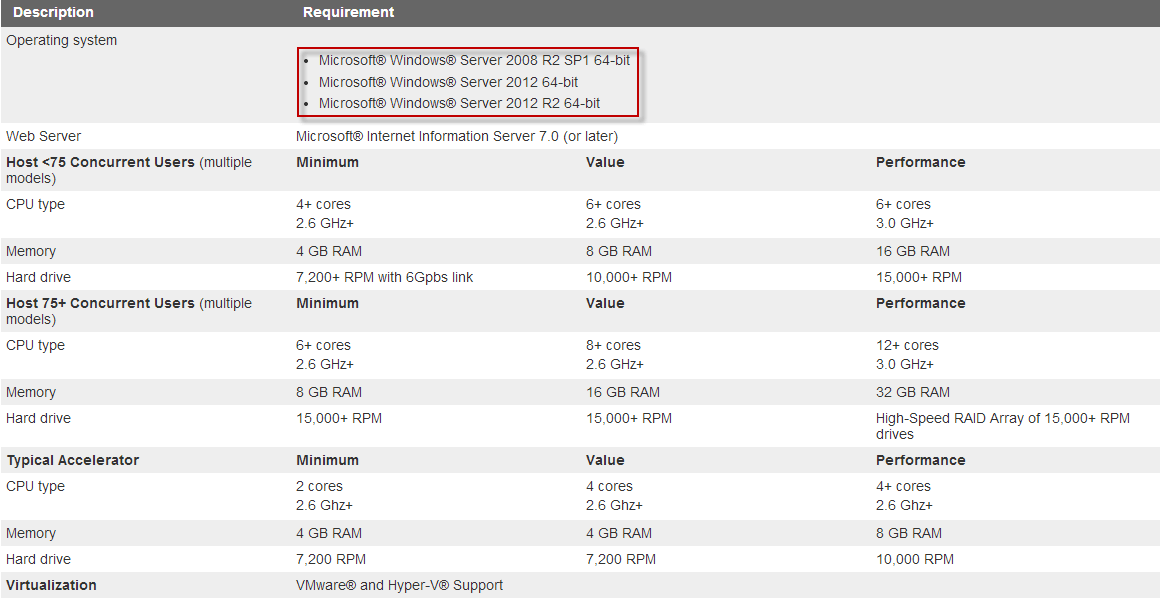
Task: Click "16 GB RAM" Value memory for Host 75+
Action: coord(623,393)
